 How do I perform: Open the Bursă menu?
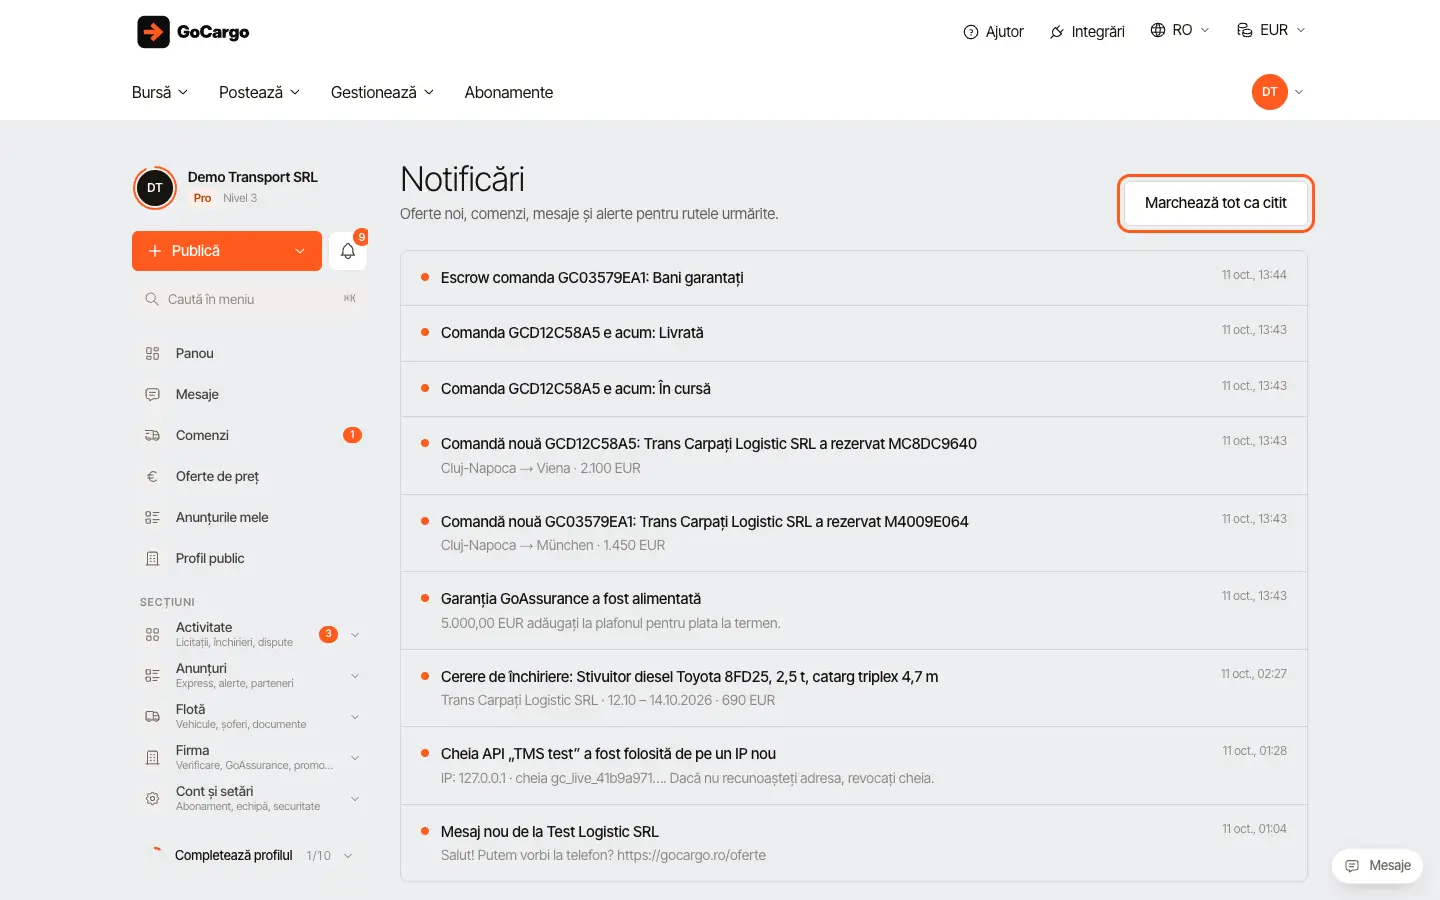160,92
